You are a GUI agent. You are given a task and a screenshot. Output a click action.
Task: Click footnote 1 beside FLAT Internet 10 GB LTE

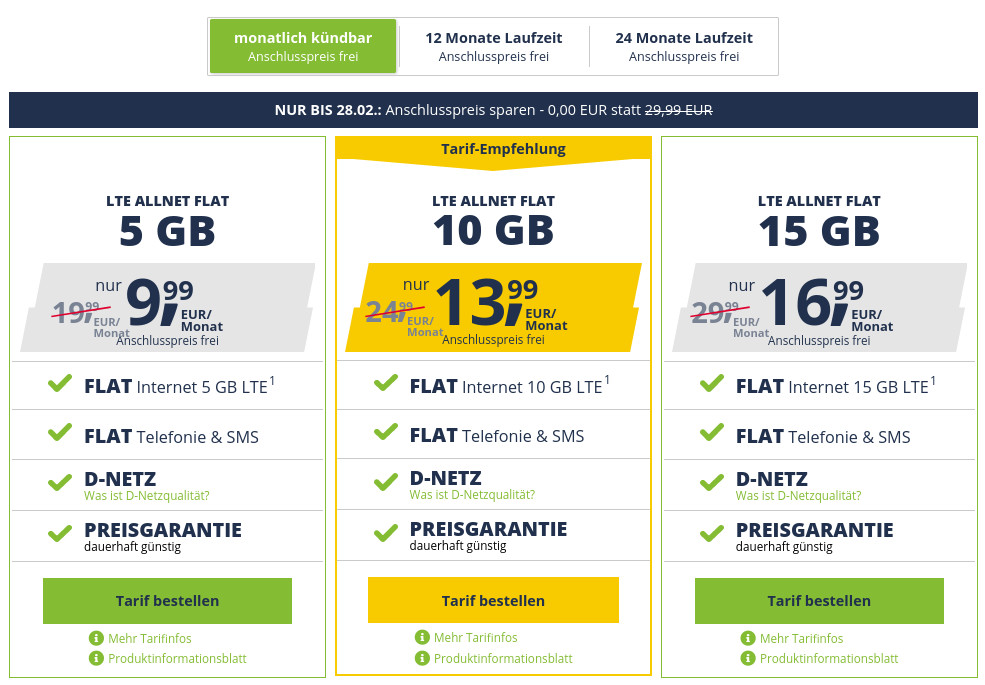[x=608, y=378]
